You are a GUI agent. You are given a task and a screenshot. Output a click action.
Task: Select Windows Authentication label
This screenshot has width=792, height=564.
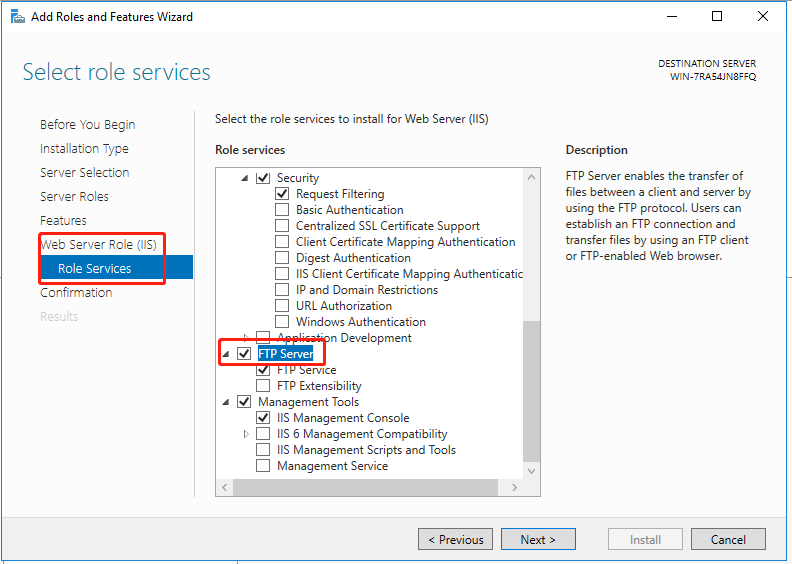tap(361, 322)
